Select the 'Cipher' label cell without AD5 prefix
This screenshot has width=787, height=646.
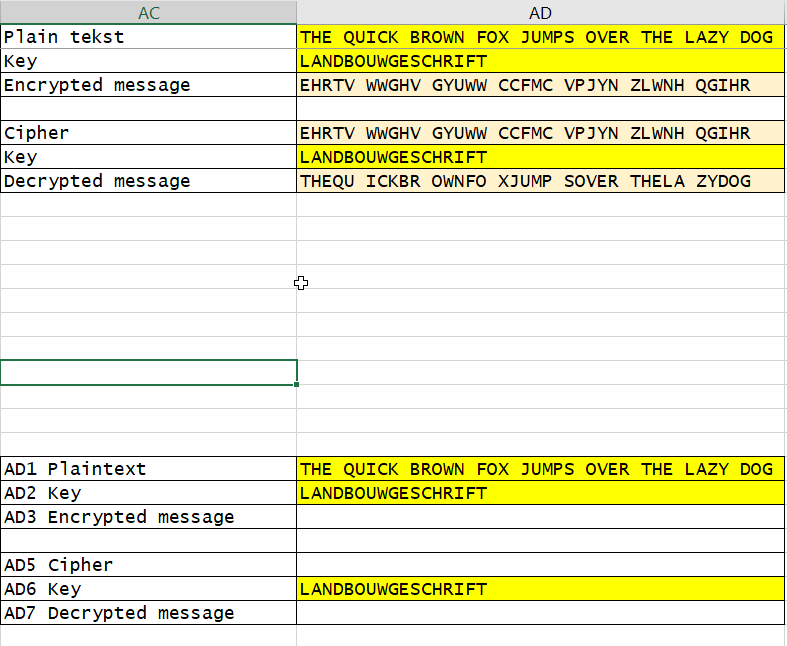point(148,133)
